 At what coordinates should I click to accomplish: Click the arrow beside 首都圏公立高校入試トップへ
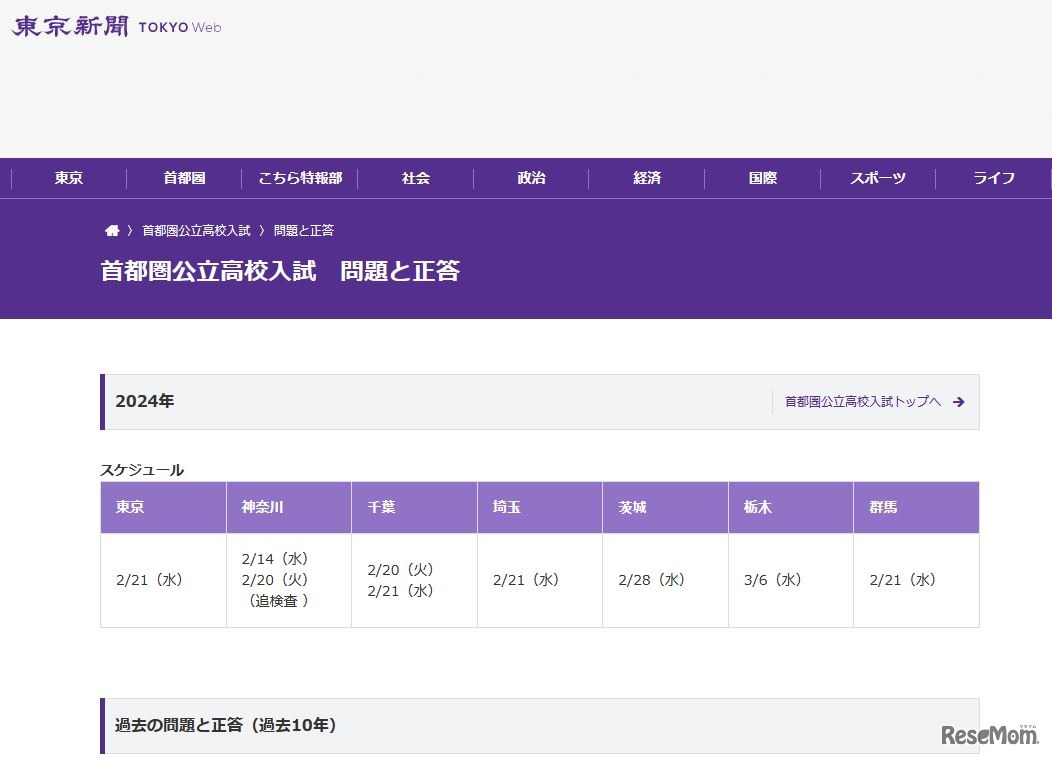click(959, 402)
